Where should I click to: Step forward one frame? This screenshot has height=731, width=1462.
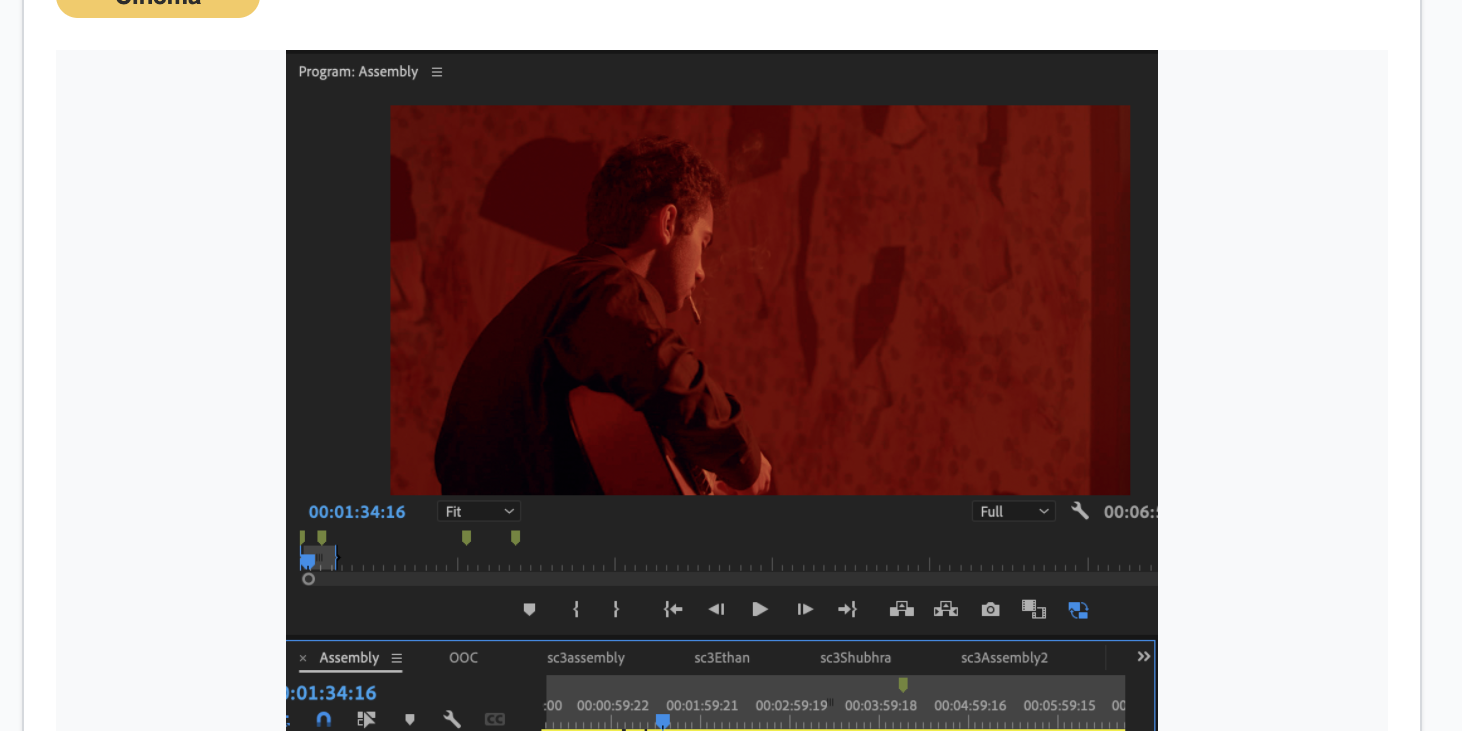(805, 609)
